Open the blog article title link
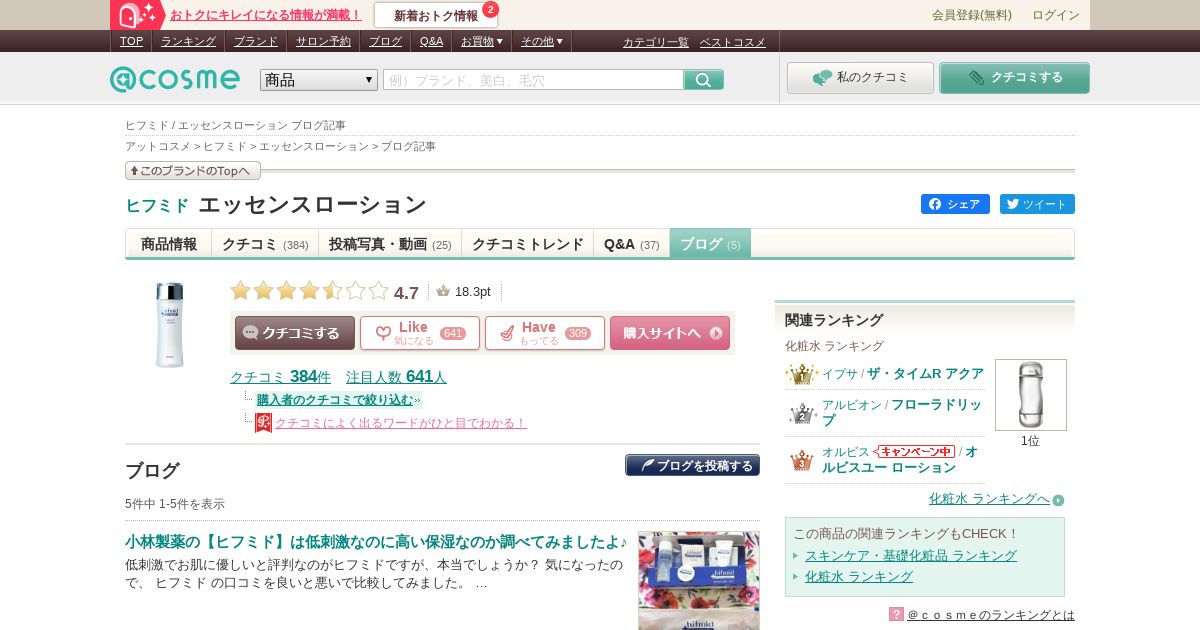The image size is (1200, 630). (x=376, y=542)
